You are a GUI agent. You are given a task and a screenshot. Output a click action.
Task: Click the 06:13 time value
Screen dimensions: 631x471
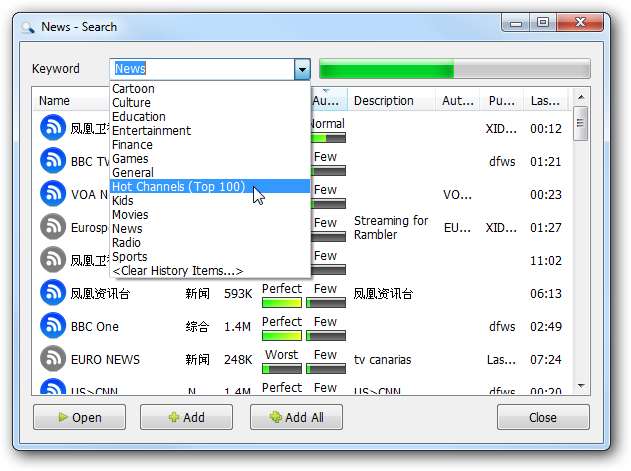(546, 293)
